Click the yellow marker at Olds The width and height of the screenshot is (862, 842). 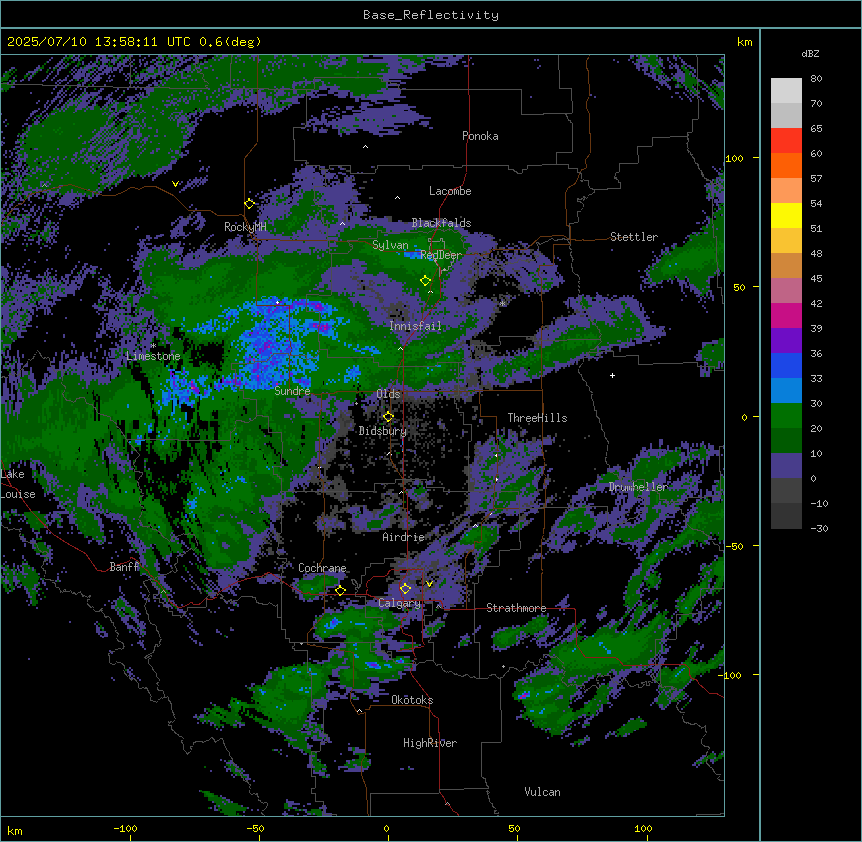[388, 416]
